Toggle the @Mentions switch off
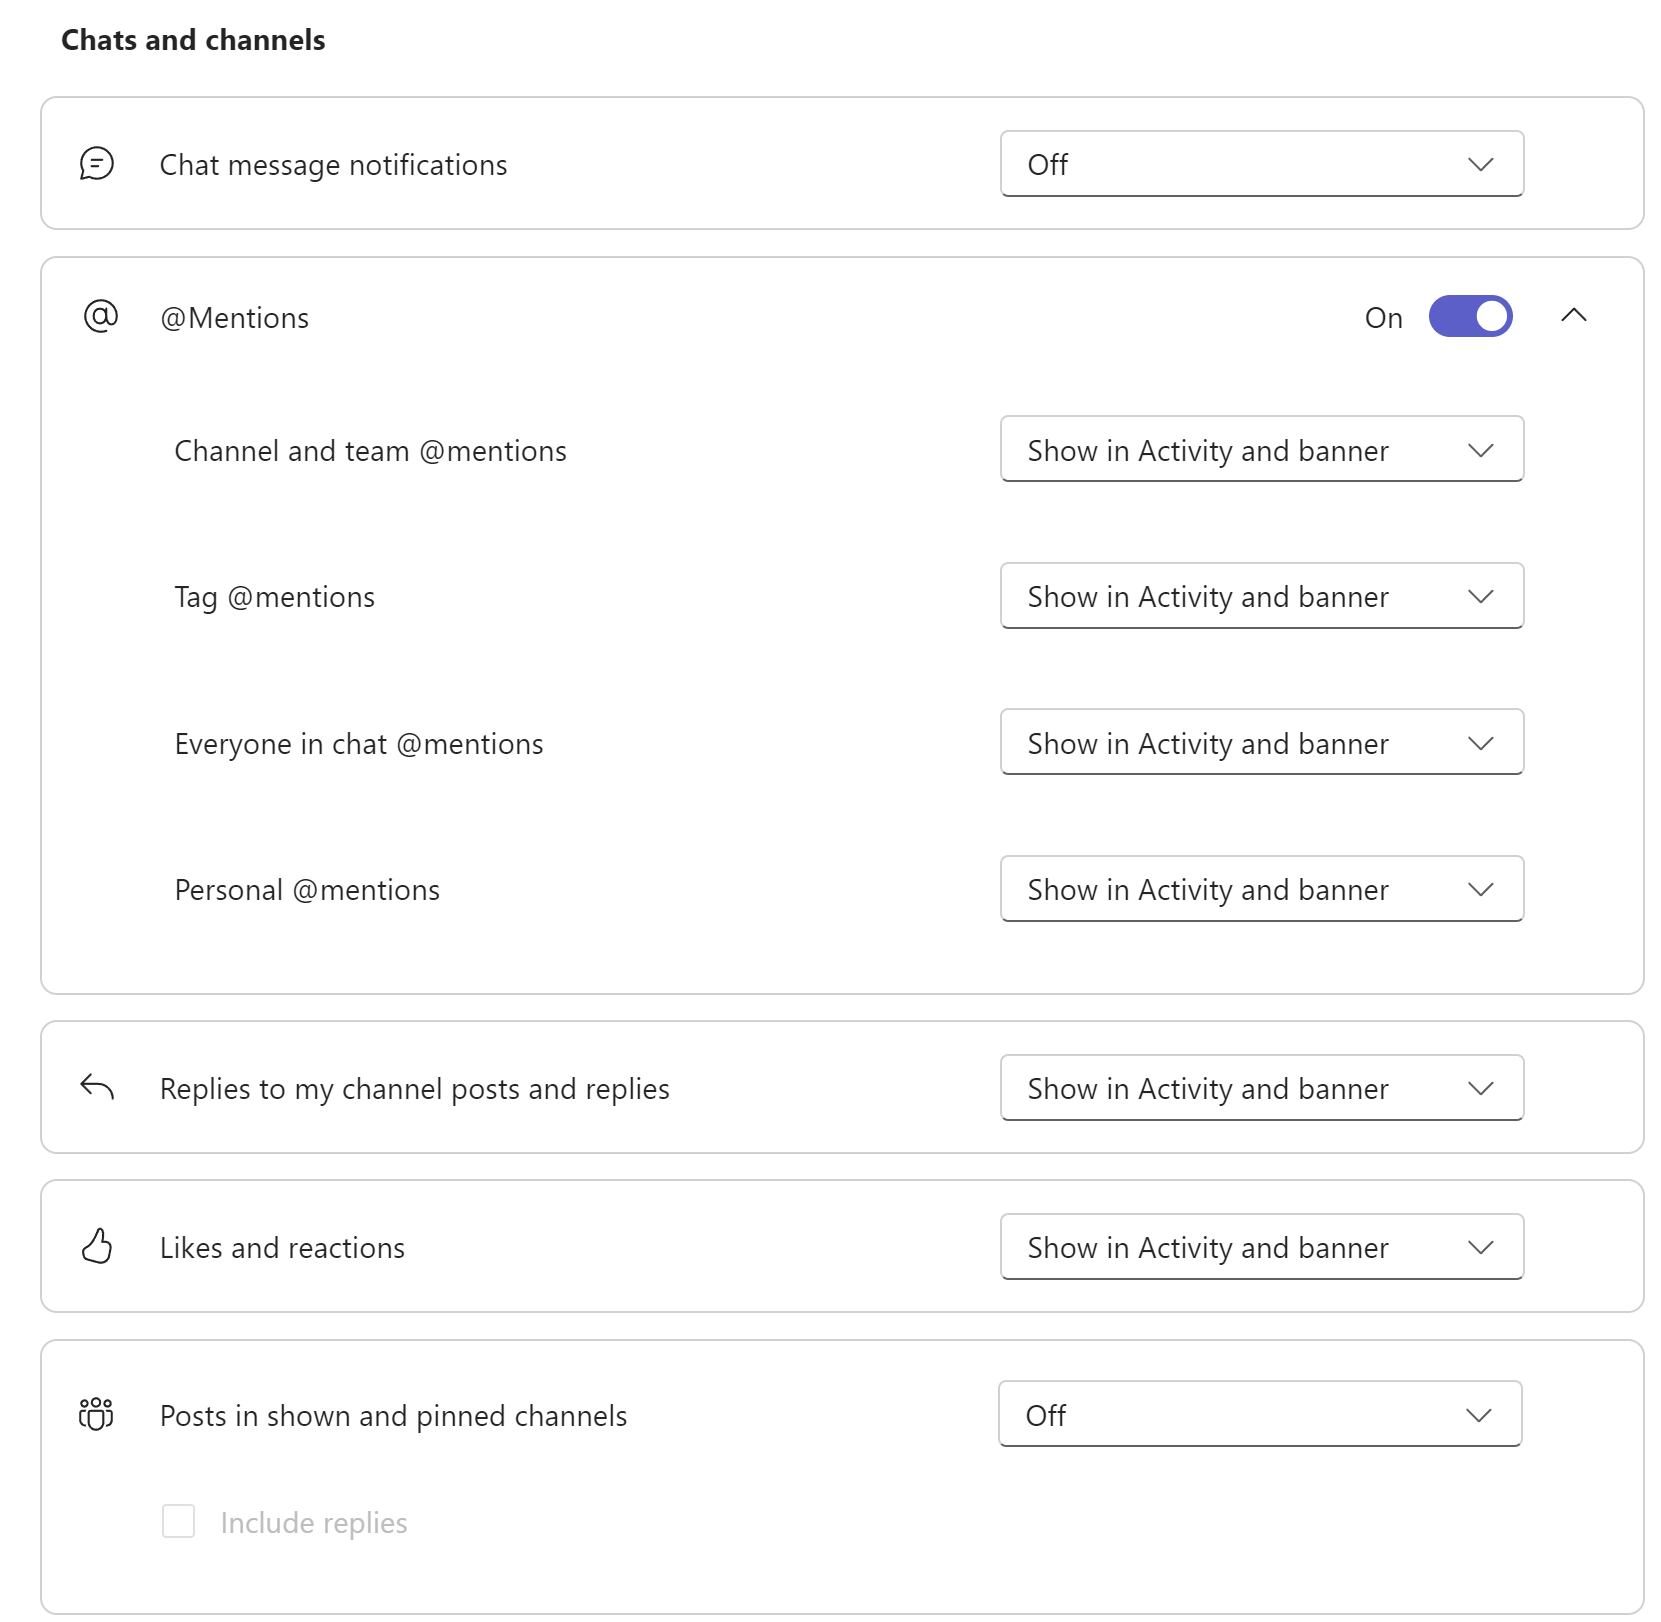Image resolution: width=1661 pixels, height=1622 pixels. pyautogui.click(x=1470, y=316)
